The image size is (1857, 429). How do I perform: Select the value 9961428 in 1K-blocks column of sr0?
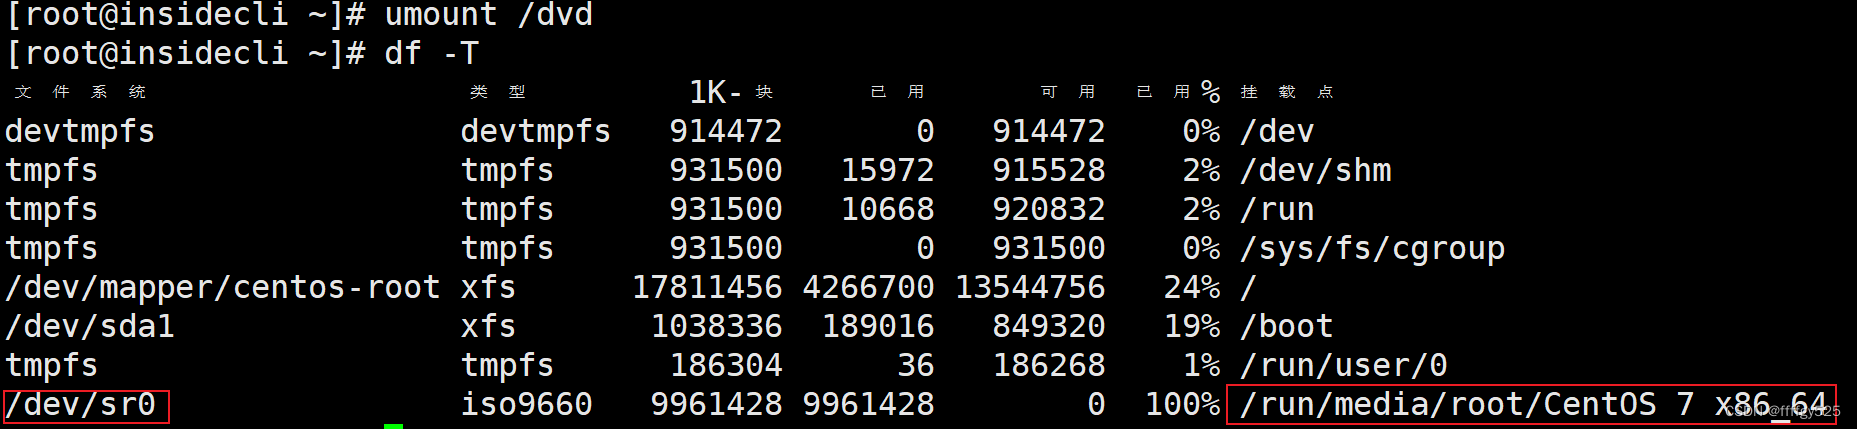(x=717, y=404)
